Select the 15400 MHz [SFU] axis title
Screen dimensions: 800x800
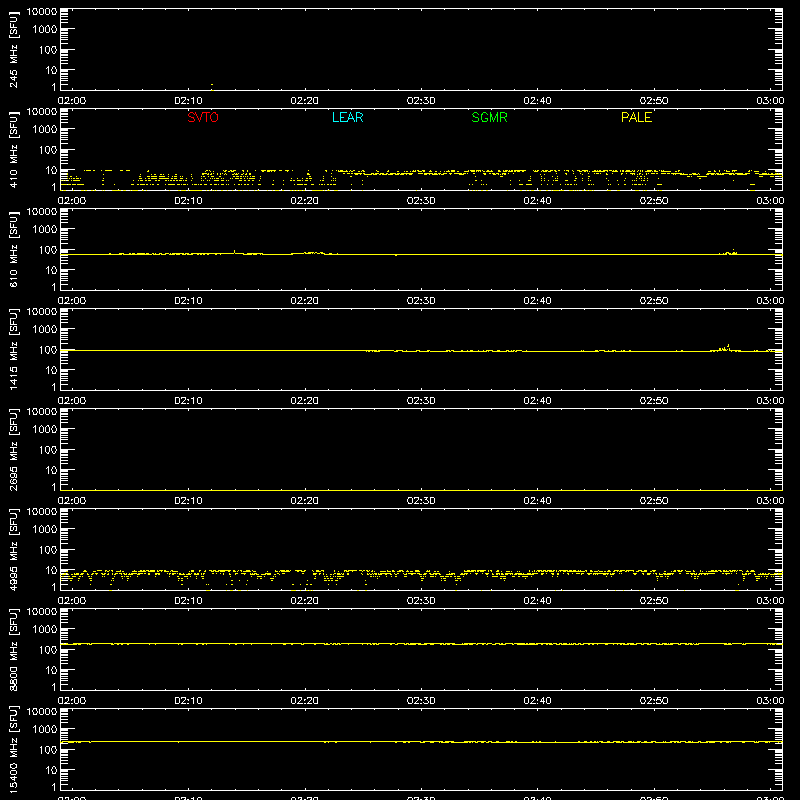(13, 749)
